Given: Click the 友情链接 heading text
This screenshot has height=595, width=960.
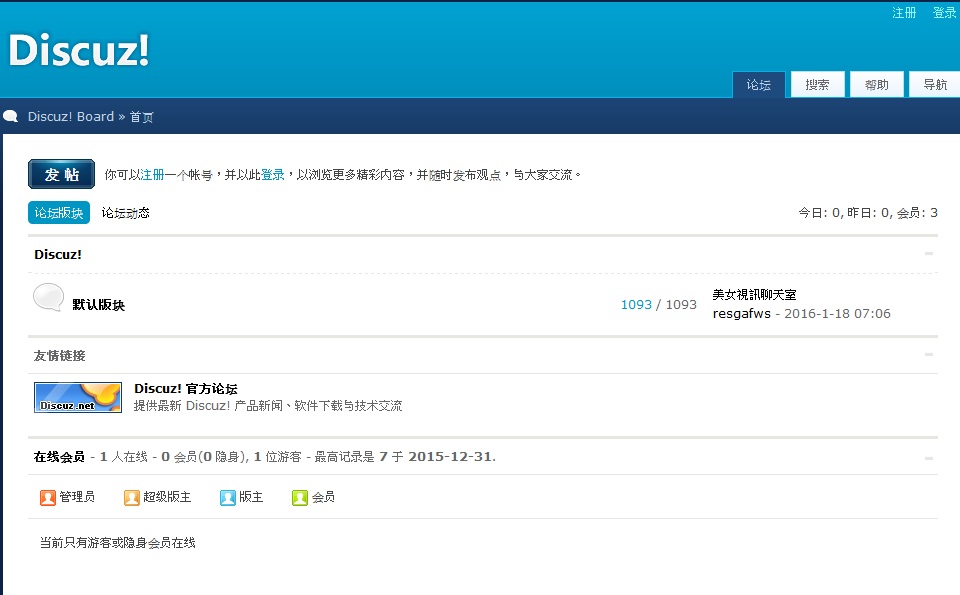Looking at the screenshot, I should click(x=59, y=355).
